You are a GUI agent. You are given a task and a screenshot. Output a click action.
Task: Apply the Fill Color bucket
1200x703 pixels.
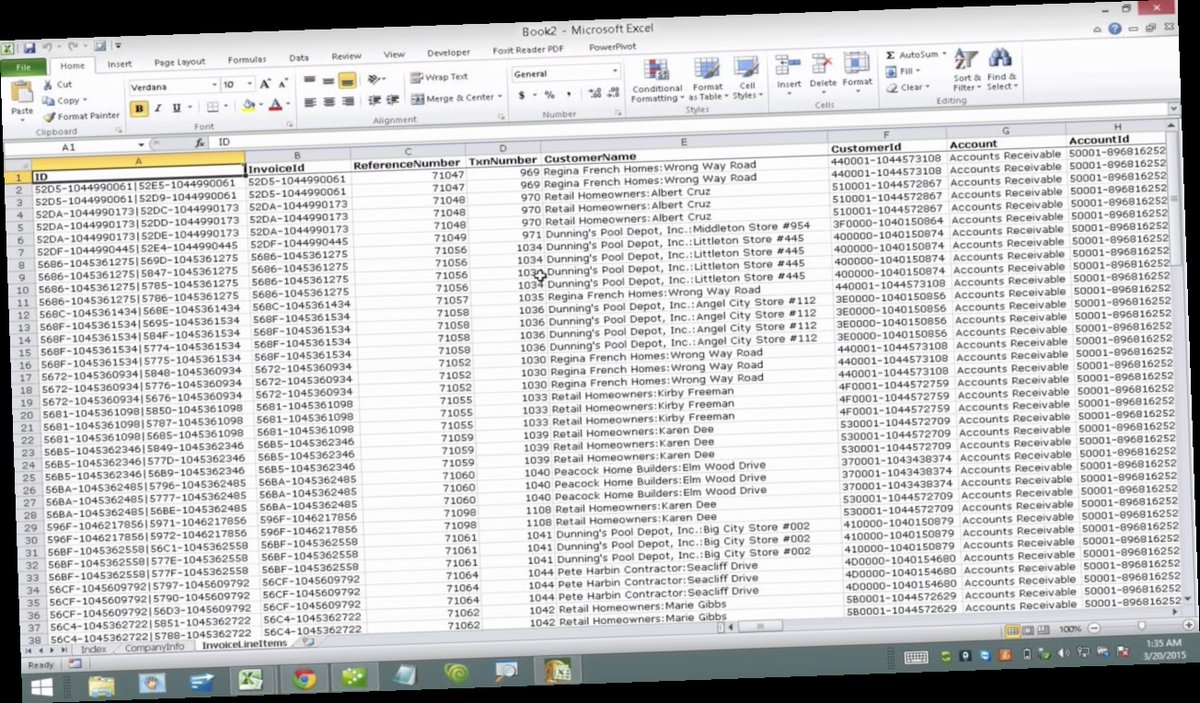point(249,106)
